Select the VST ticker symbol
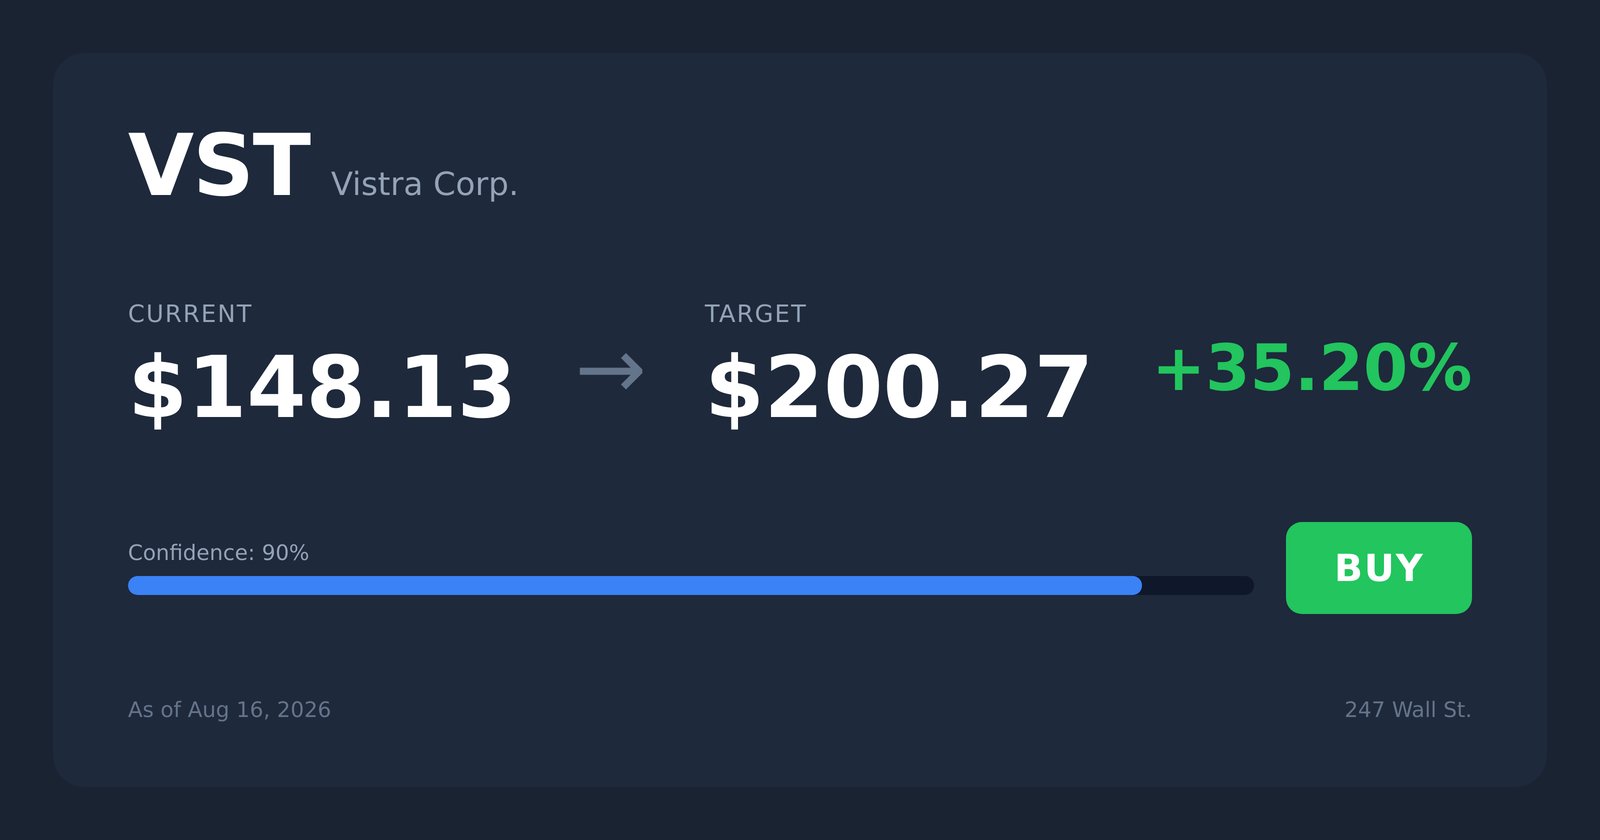Screen dimensions: 1600x840 [219, 167]
